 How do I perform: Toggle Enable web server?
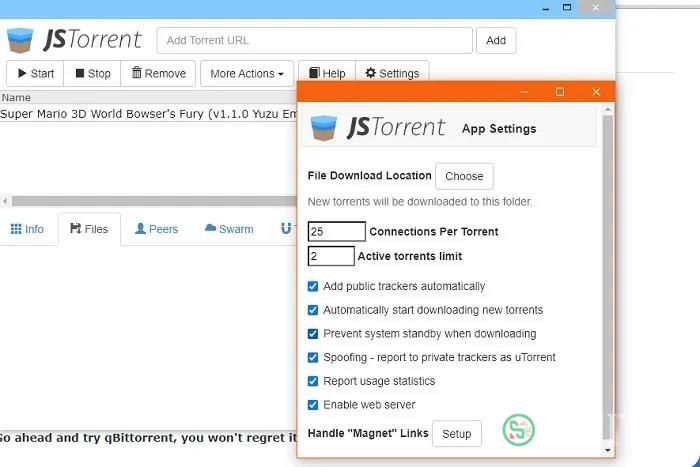[x=313, y=404]
